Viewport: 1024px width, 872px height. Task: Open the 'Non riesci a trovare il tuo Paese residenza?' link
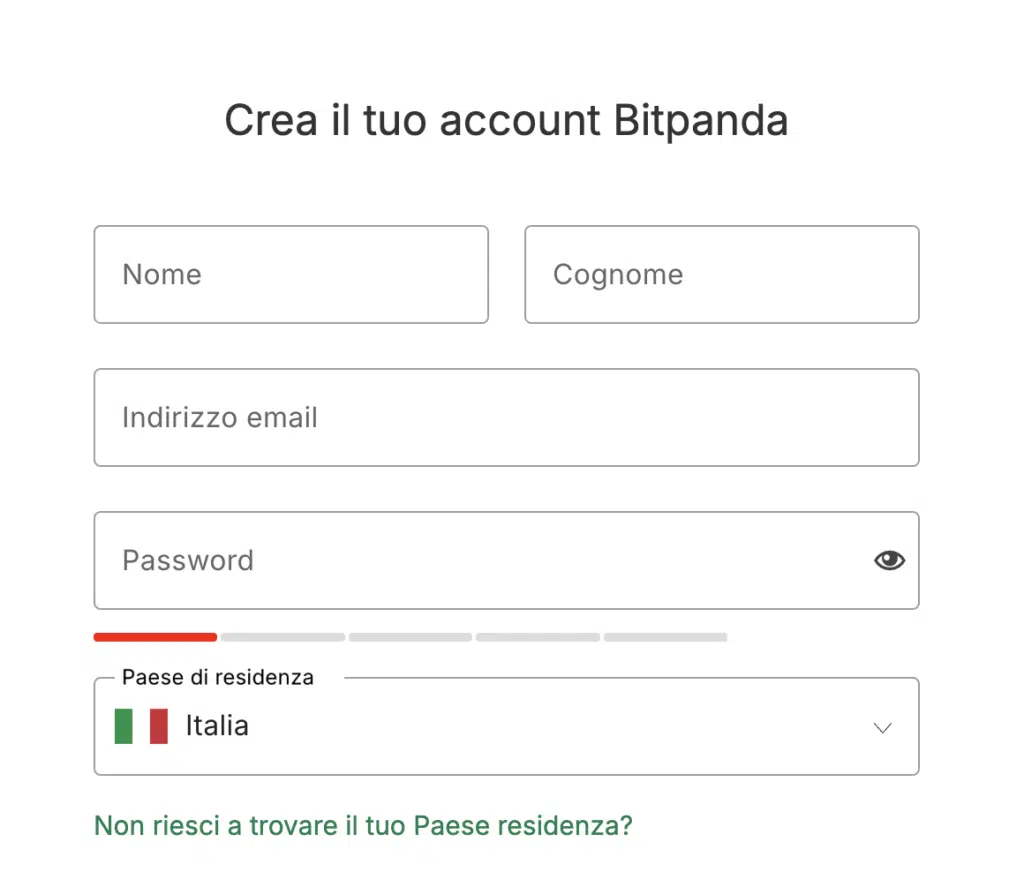363,826
